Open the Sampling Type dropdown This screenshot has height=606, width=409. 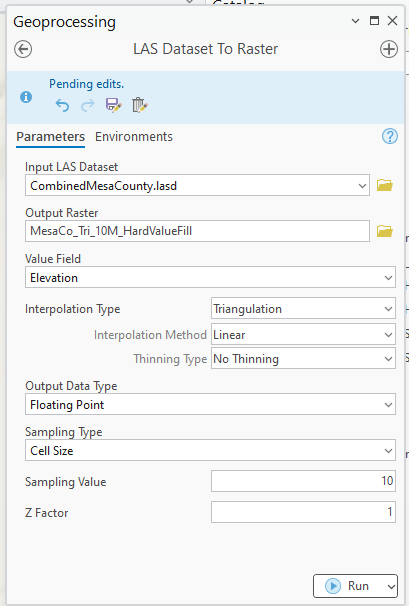(x=388, y=451)
